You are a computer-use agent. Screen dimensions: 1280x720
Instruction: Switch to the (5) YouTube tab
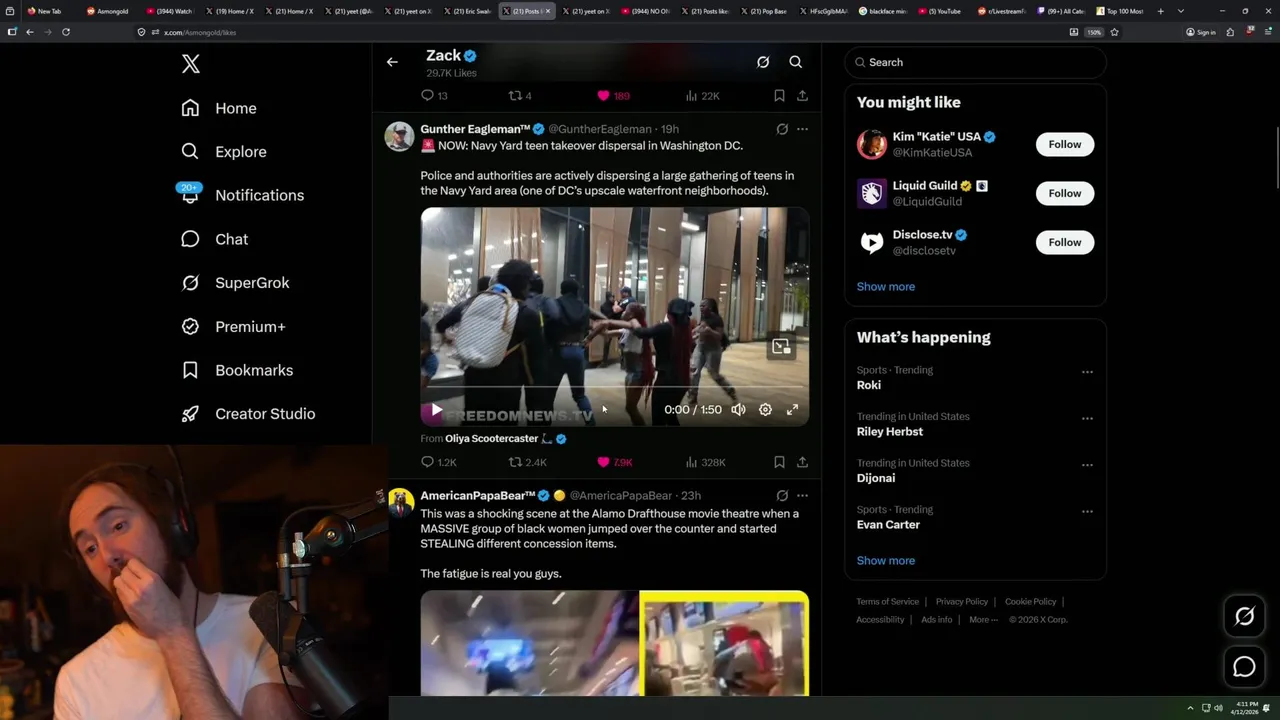point(941,11)
